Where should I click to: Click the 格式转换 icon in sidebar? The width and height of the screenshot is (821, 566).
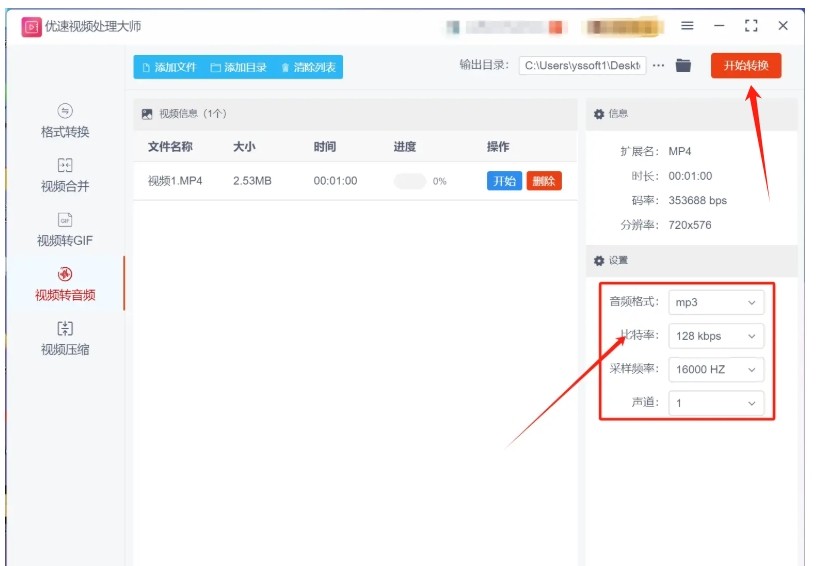[x=65, y=111]
